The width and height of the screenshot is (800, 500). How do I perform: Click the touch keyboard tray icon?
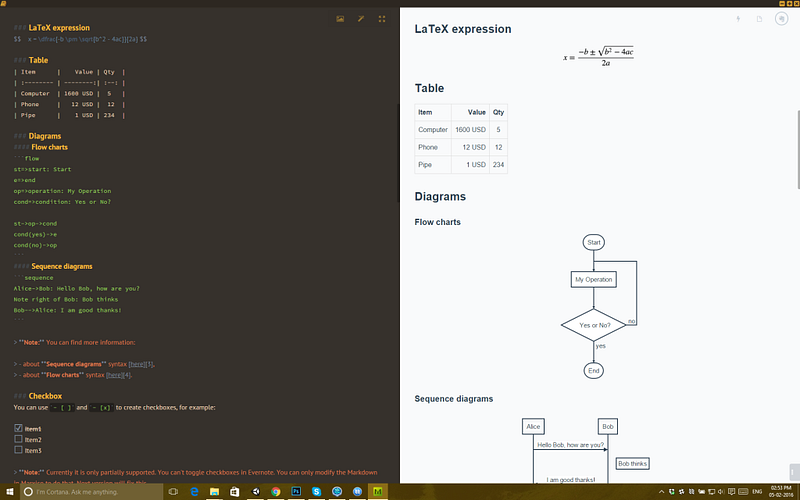[743, 492]
